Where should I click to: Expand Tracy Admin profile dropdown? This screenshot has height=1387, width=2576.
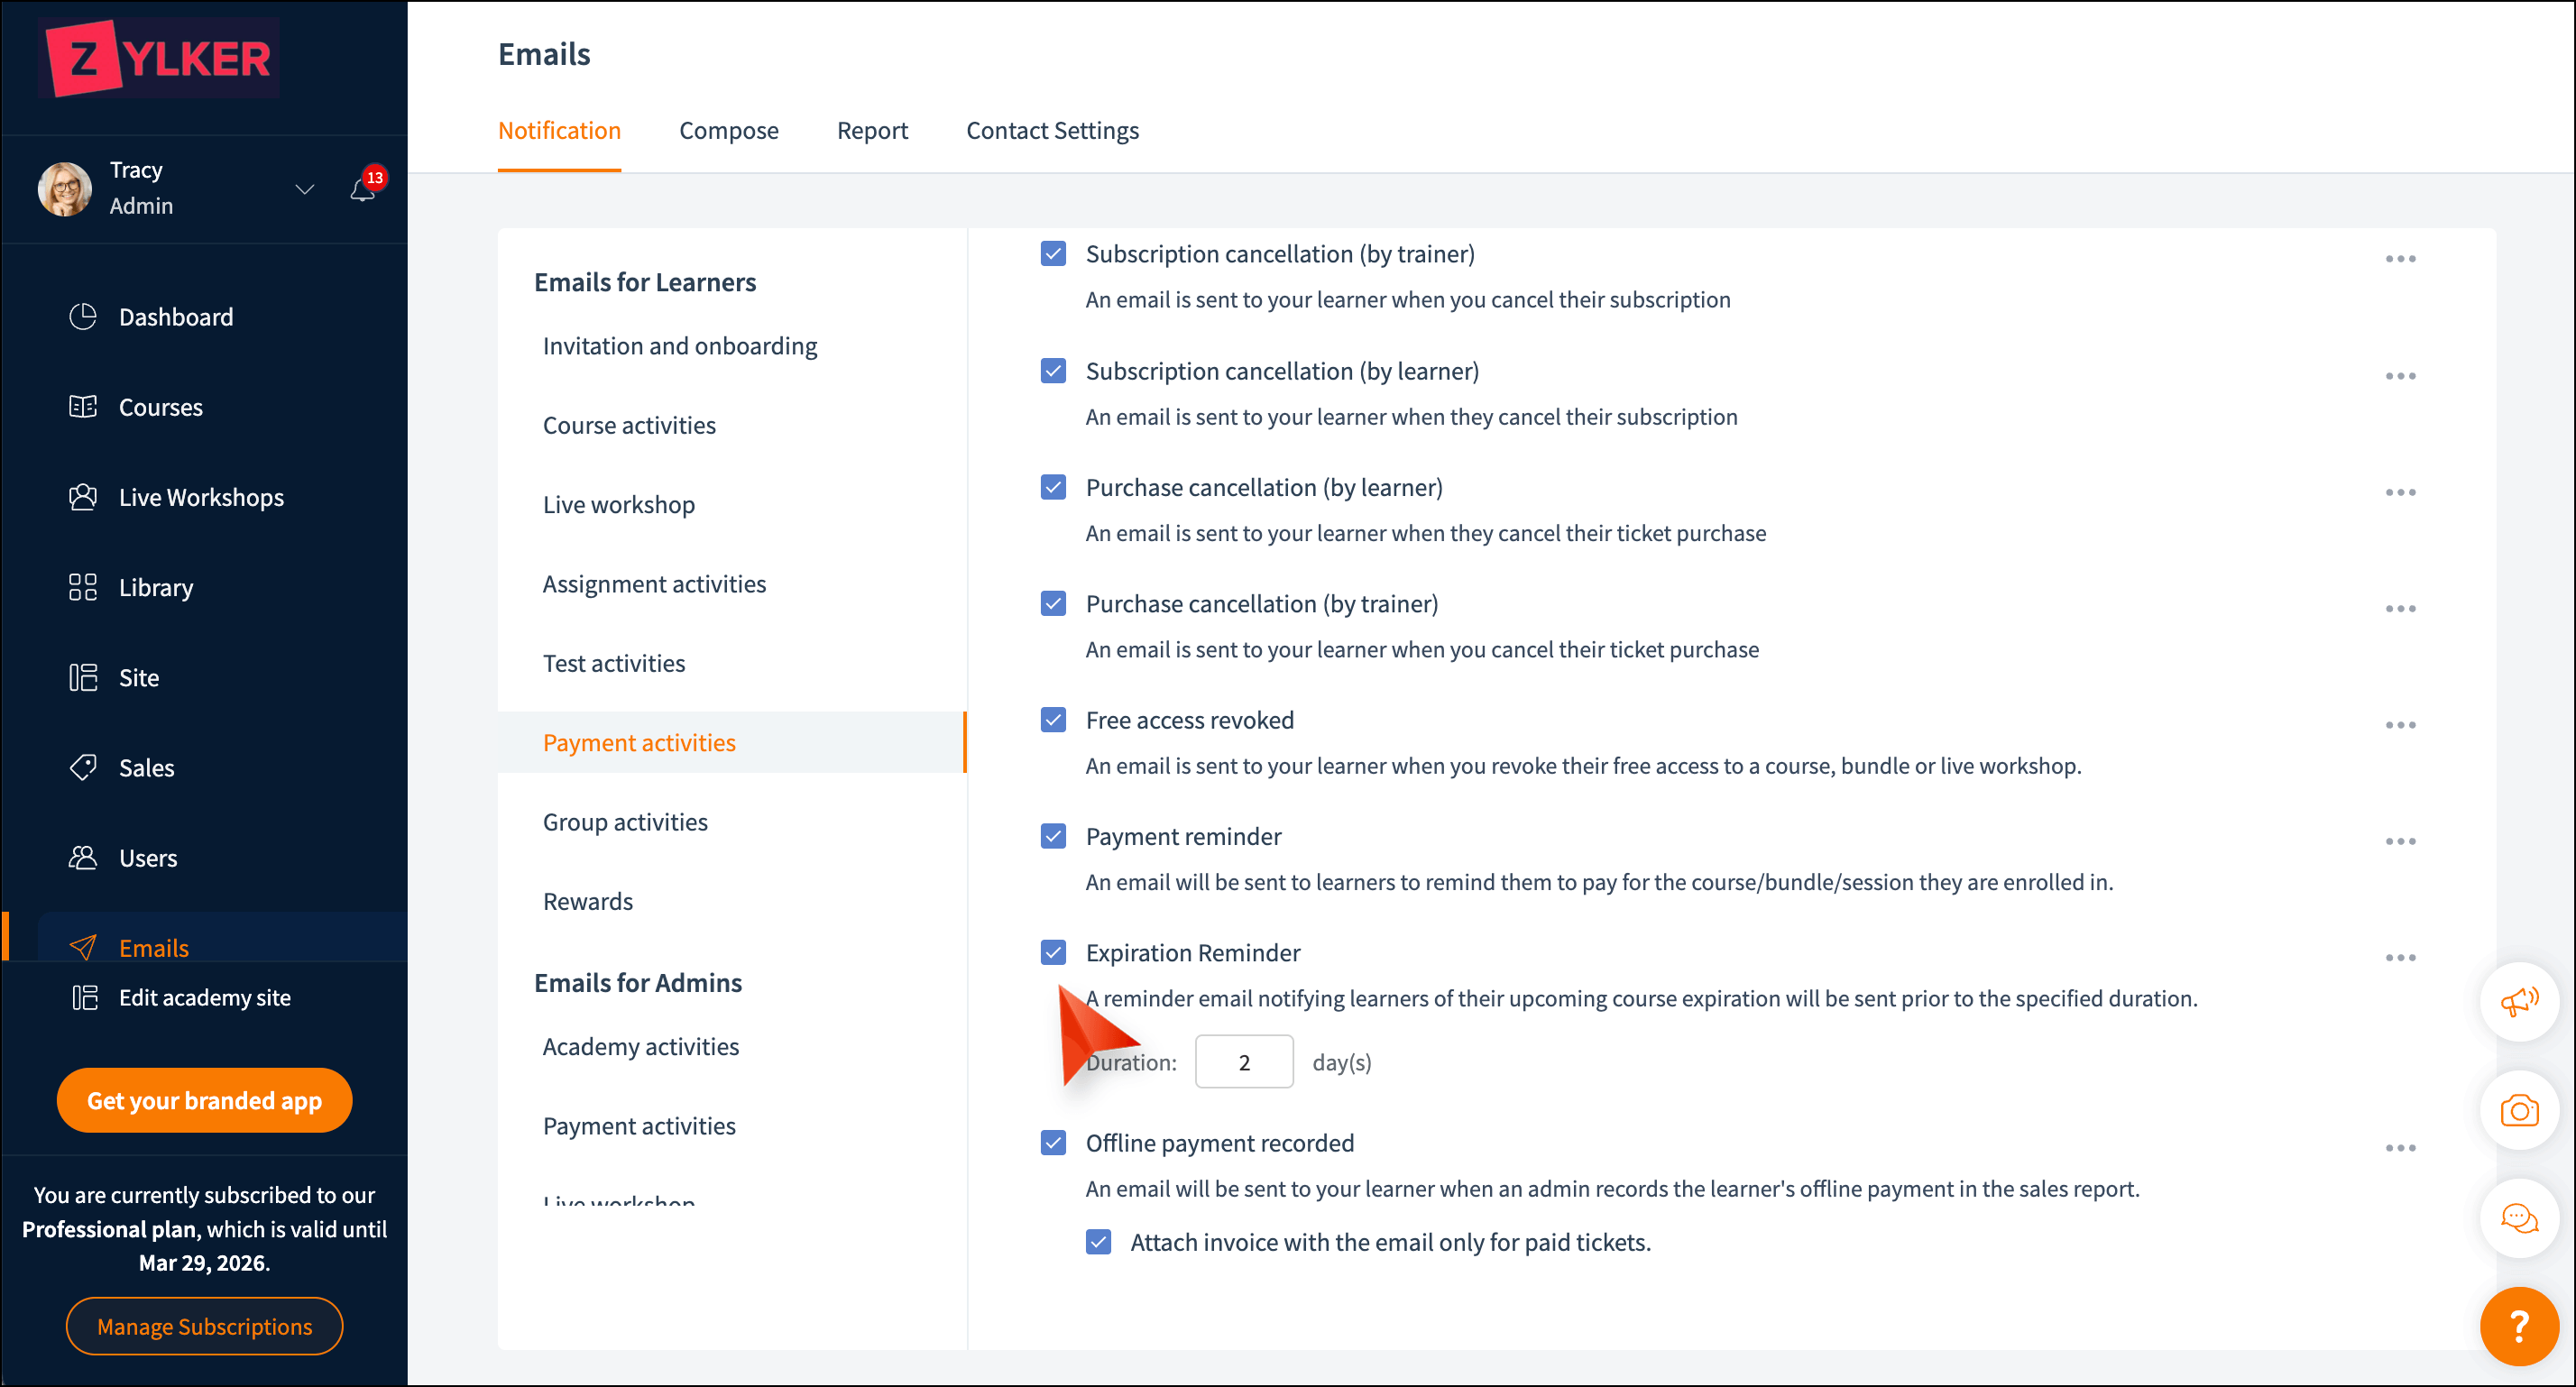[x=304, y=189]
